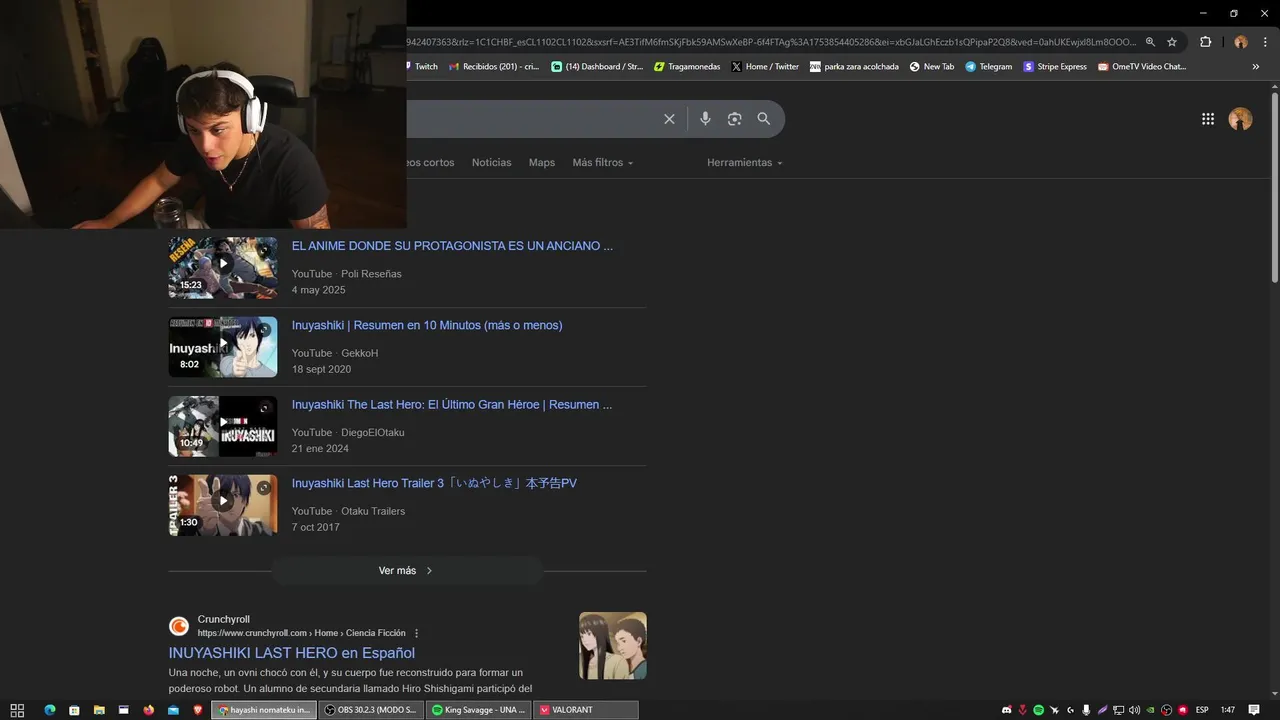
Task: Open the Crunchyroll result three-dot menu
Action: click(x=417, y=633)
